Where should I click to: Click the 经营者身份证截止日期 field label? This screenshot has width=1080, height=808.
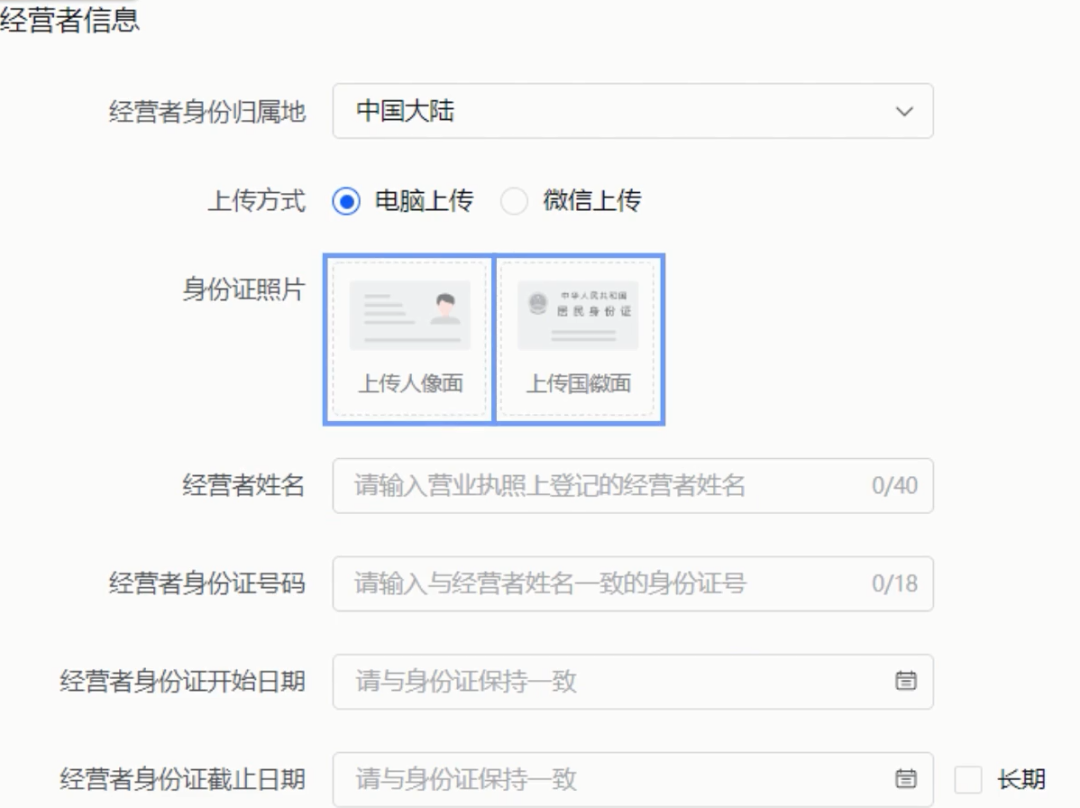pyautogui.click(x=183, y=779)
